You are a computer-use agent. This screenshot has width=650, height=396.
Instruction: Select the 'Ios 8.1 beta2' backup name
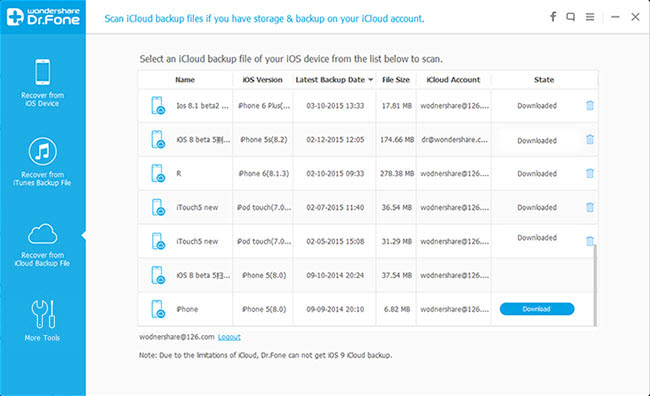tap(202, 106)
